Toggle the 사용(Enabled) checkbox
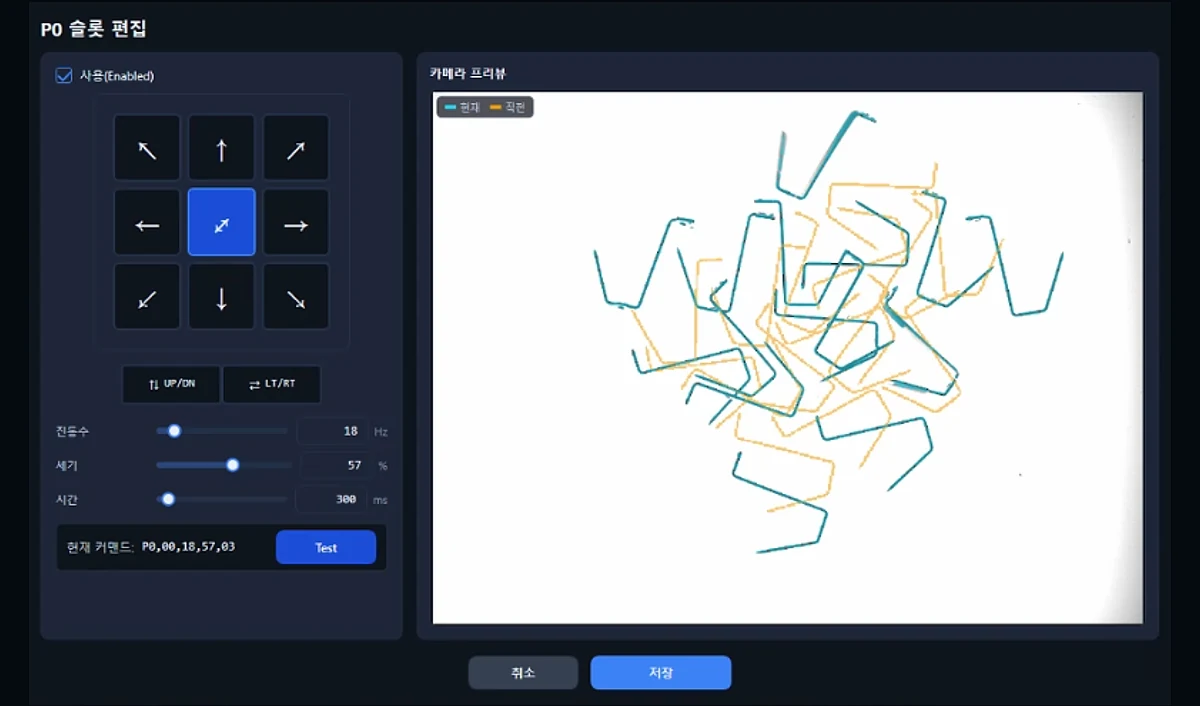Screen dimensions: 1200x706 [64, 75]
